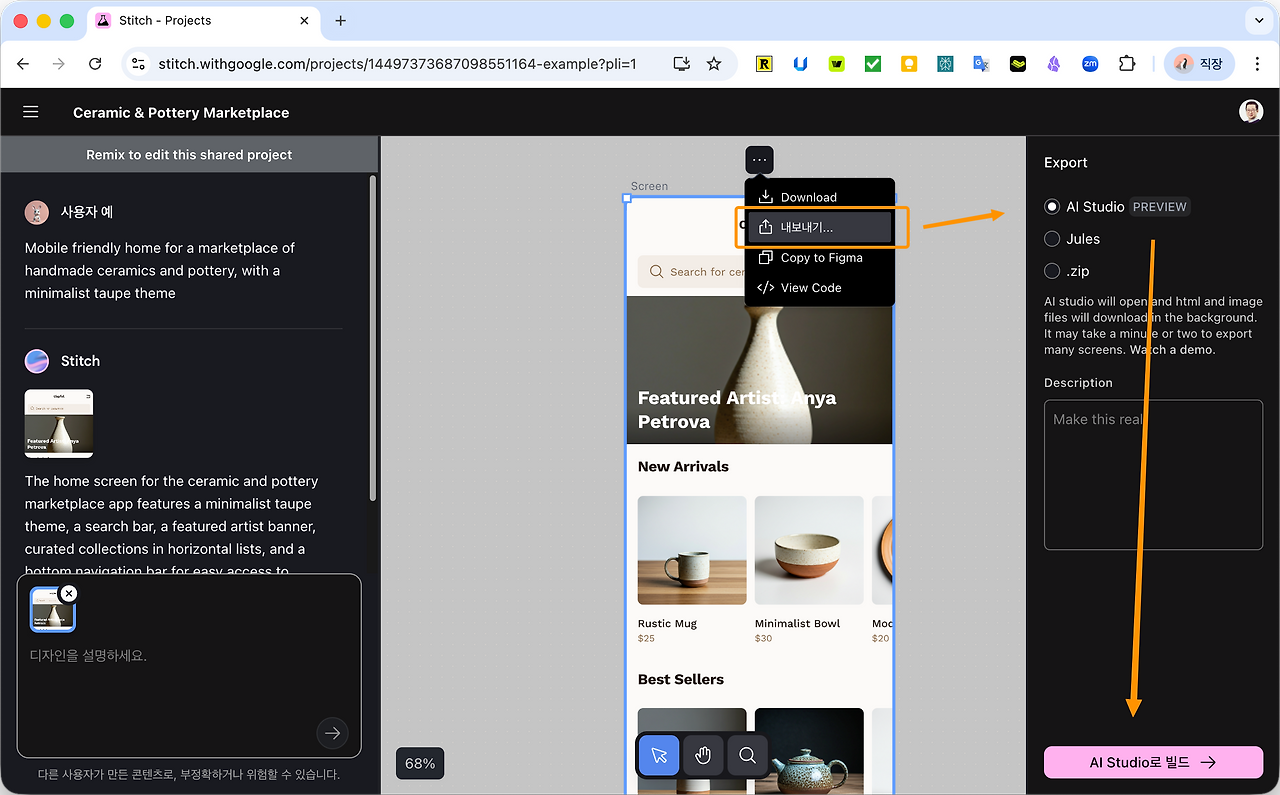Image resolution: width=1280 pixels, height=795 pixels.
Task: Click the 사용자 예 user name
Action: (x=87, y=212)
